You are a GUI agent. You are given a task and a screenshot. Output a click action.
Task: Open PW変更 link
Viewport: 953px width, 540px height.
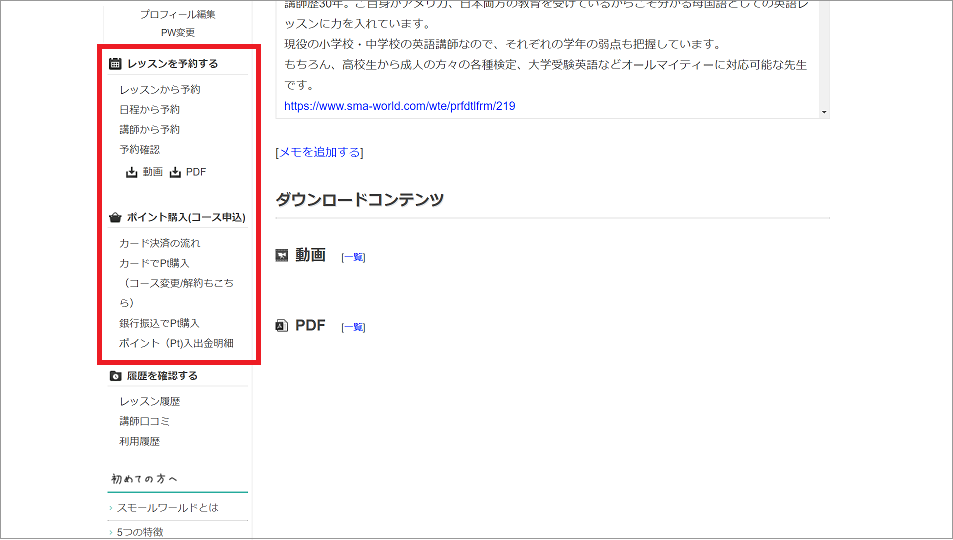coord(177,32)
